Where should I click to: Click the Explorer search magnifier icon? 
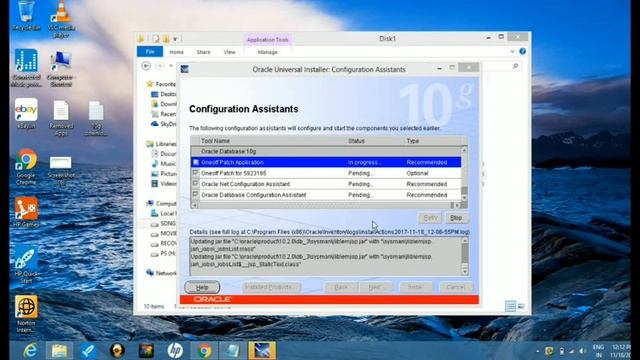pyautogui.click(x=516, y=66)
